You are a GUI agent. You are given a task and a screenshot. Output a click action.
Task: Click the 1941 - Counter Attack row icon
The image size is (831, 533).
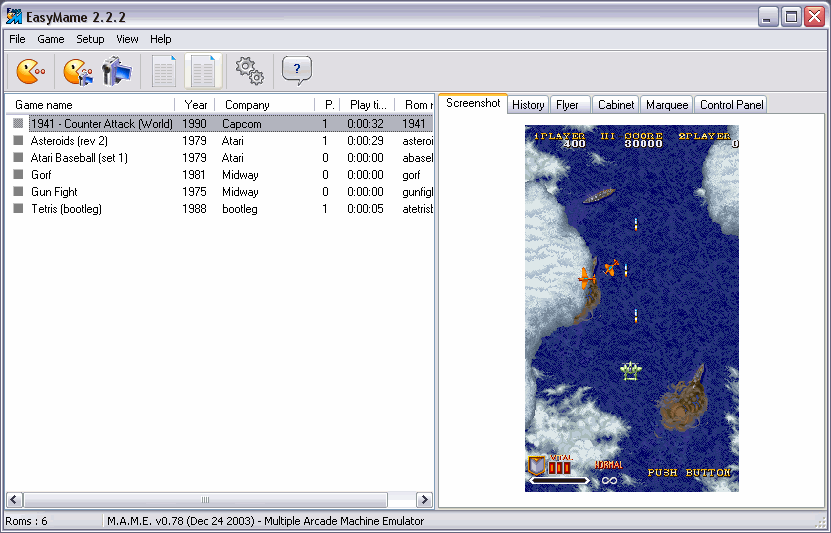pyautogui.click(x=18, y=123)
